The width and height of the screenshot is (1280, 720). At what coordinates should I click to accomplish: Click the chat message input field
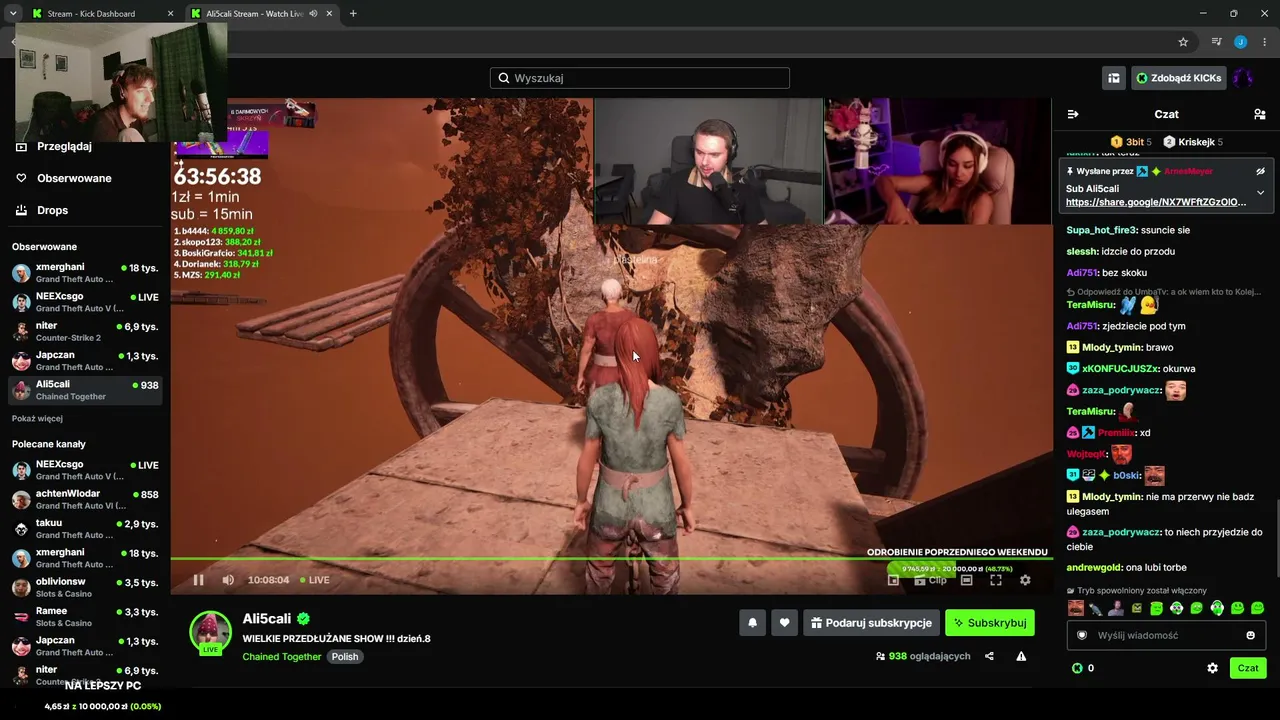(x=1166, y=635)
